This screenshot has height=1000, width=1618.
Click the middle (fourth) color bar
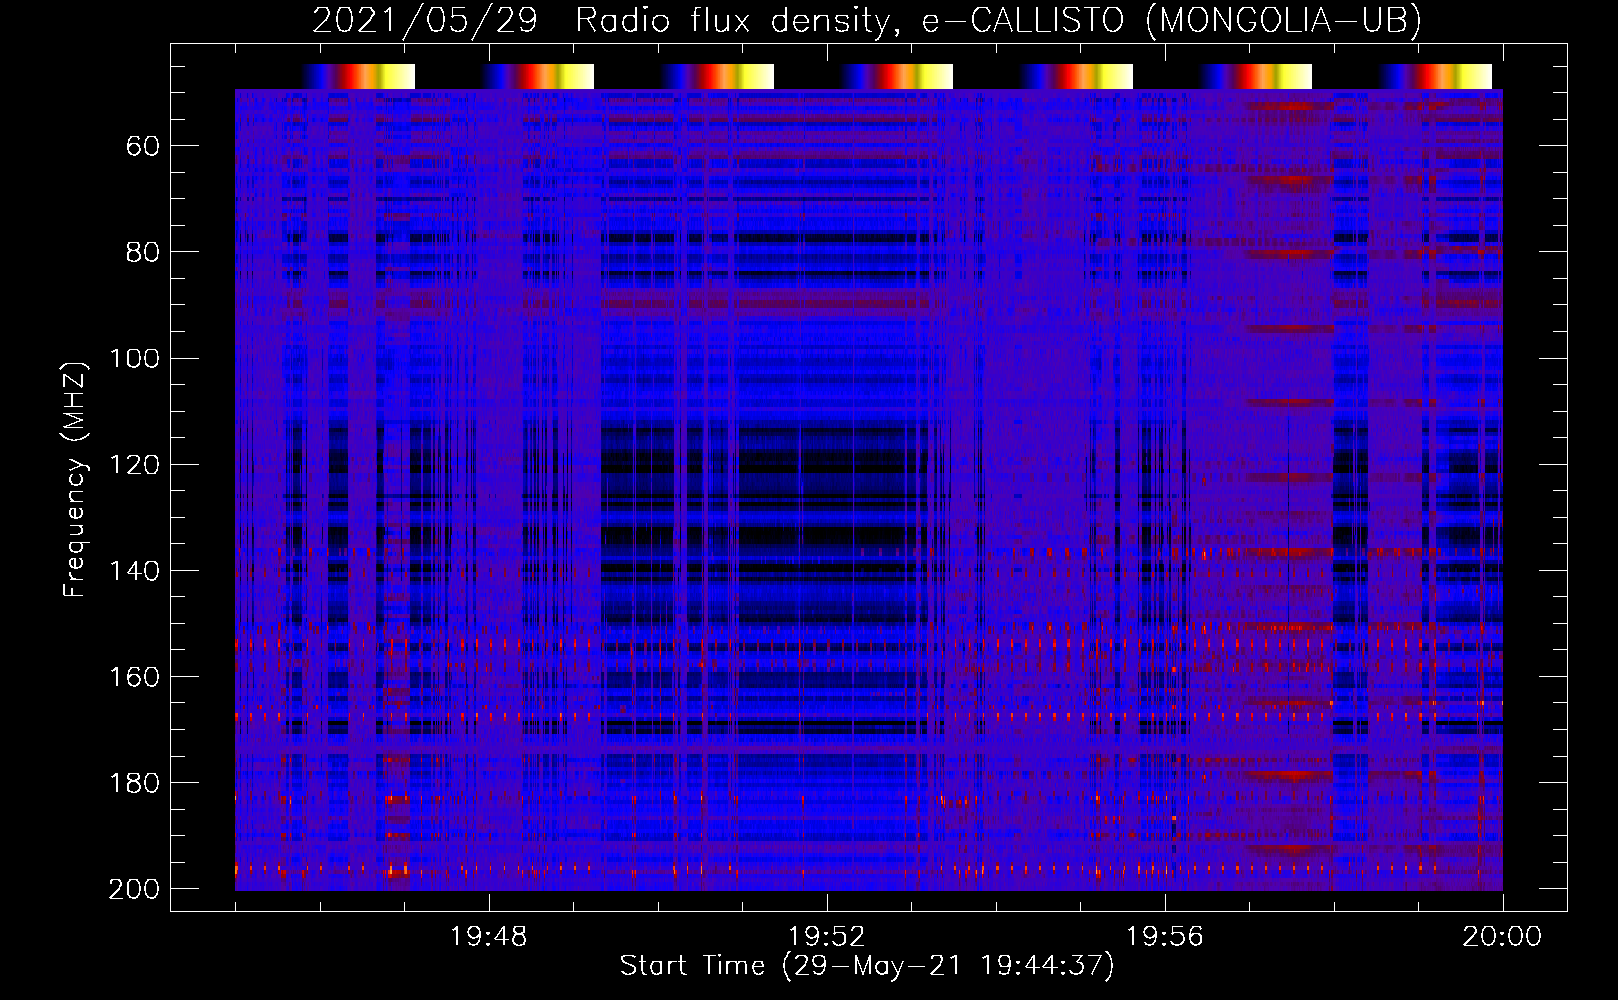[898, 76]
